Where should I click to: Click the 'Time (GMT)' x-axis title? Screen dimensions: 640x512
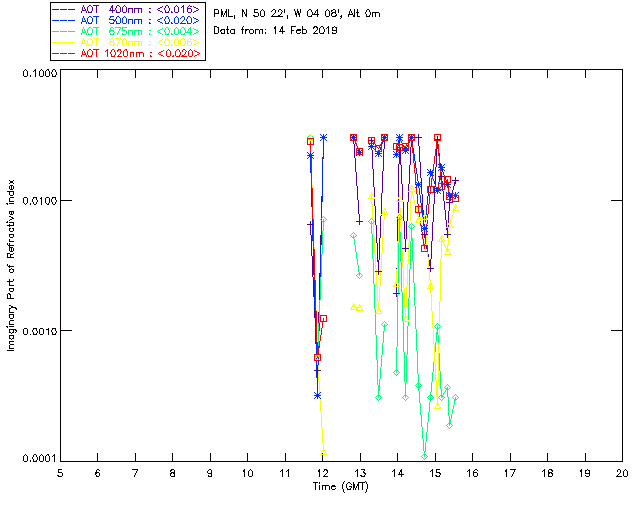tap(341, 485)
